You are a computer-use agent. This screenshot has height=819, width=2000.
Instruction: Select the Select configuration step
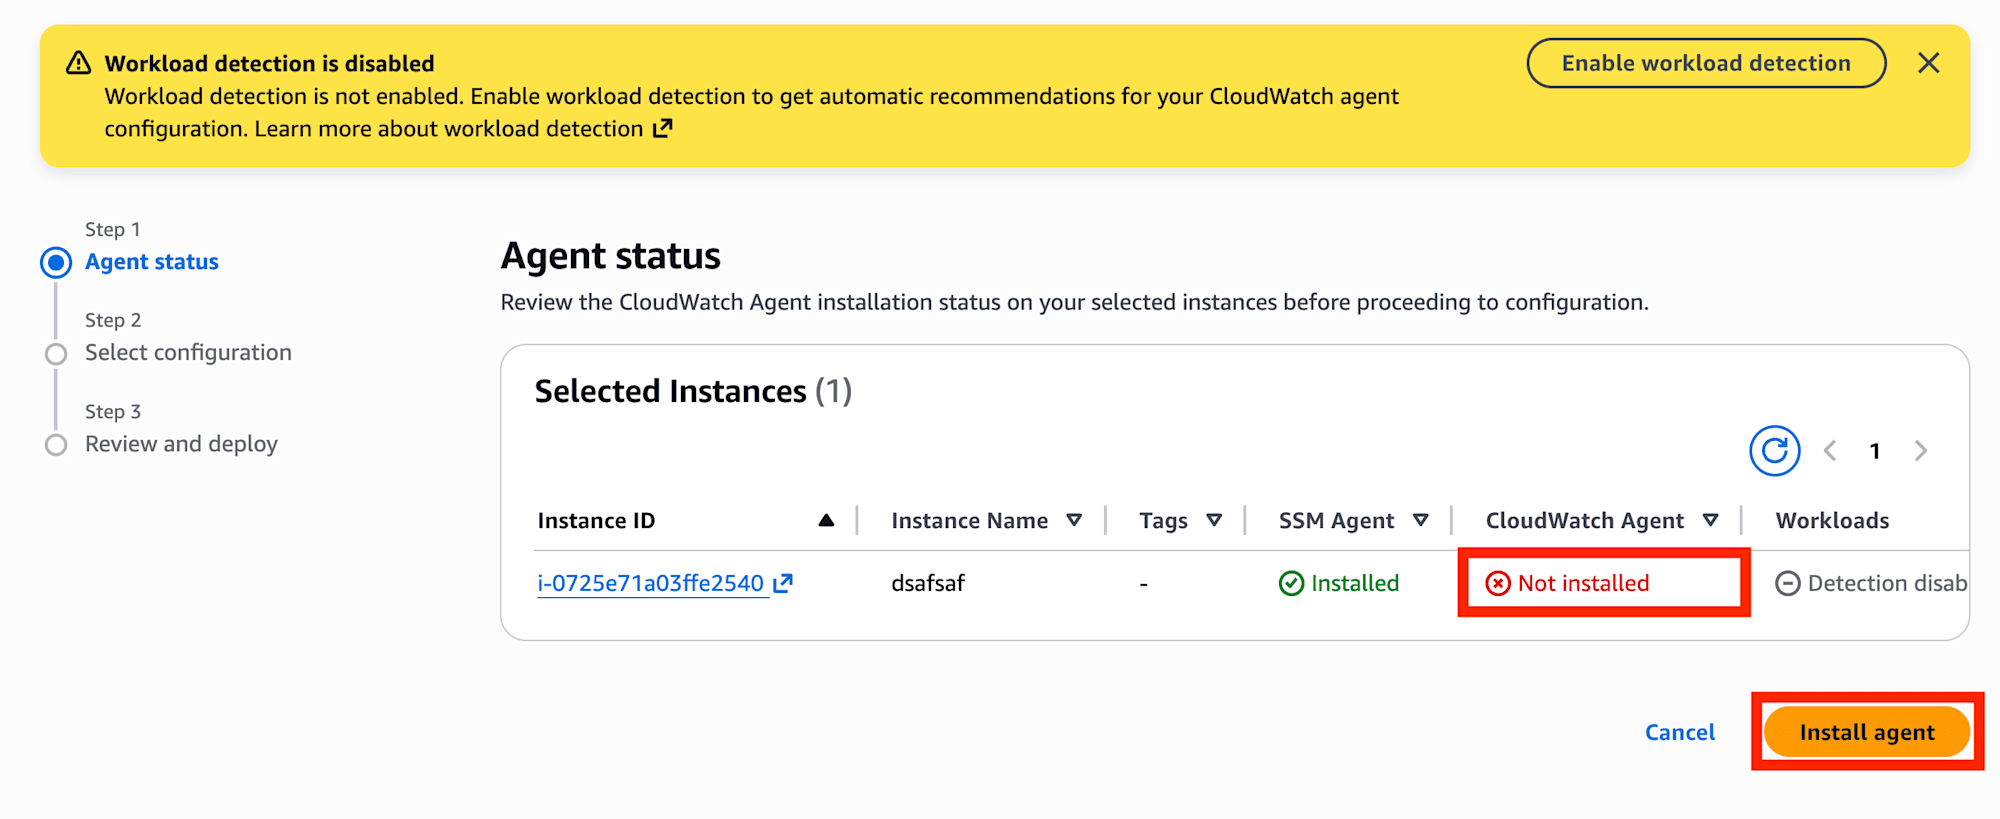click(x=188, y=353)
